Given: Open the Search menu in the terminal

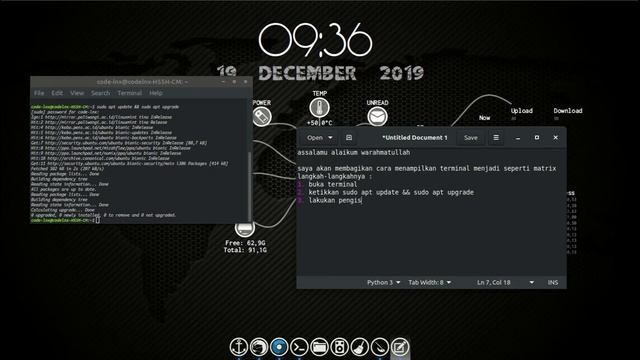Looking at the screenshot, I should point(100,93).
